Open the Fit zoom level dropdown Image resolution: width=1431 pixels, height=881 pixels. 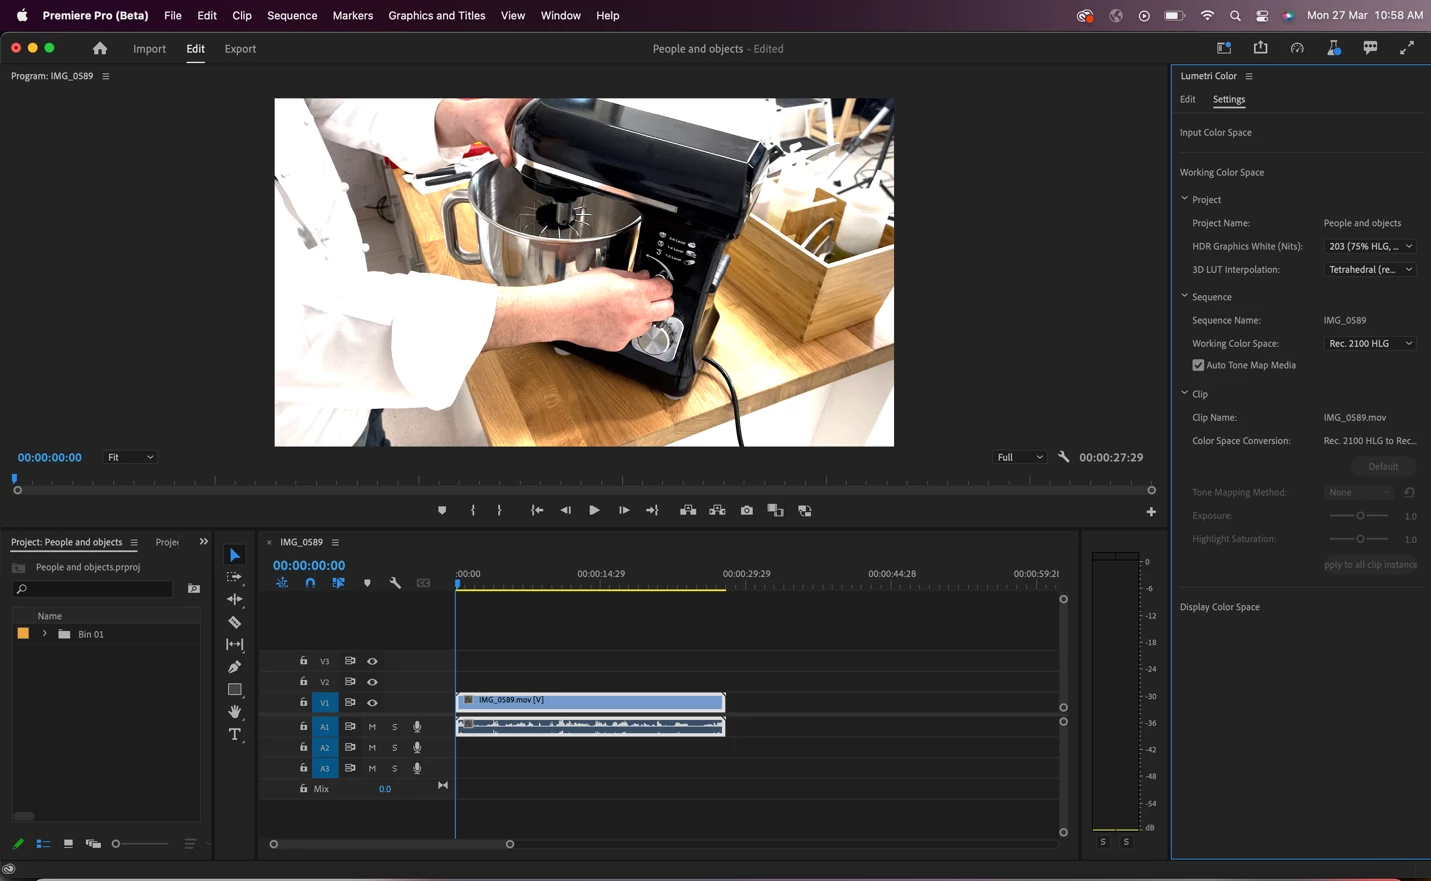(x=130, y=457)
